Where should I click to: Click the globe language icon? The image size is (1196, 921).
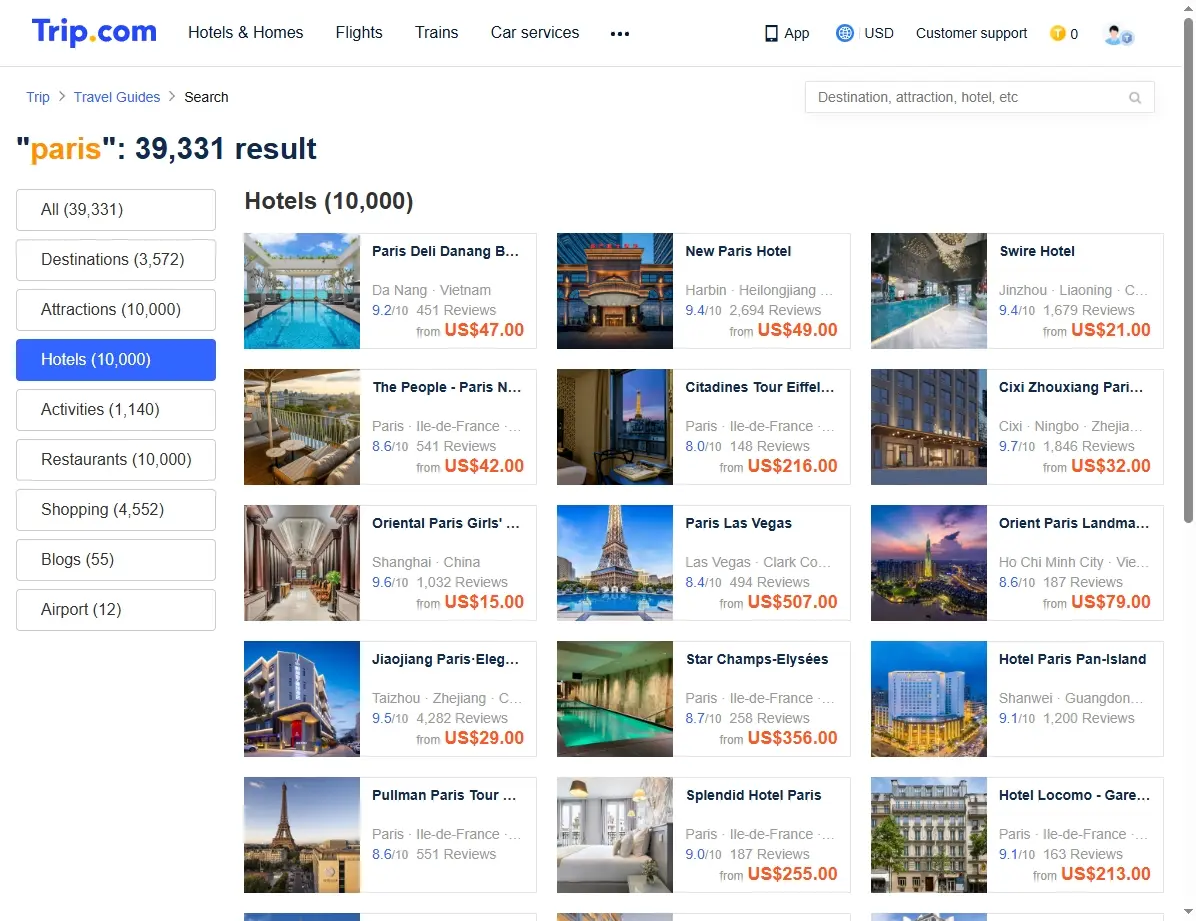844,33
